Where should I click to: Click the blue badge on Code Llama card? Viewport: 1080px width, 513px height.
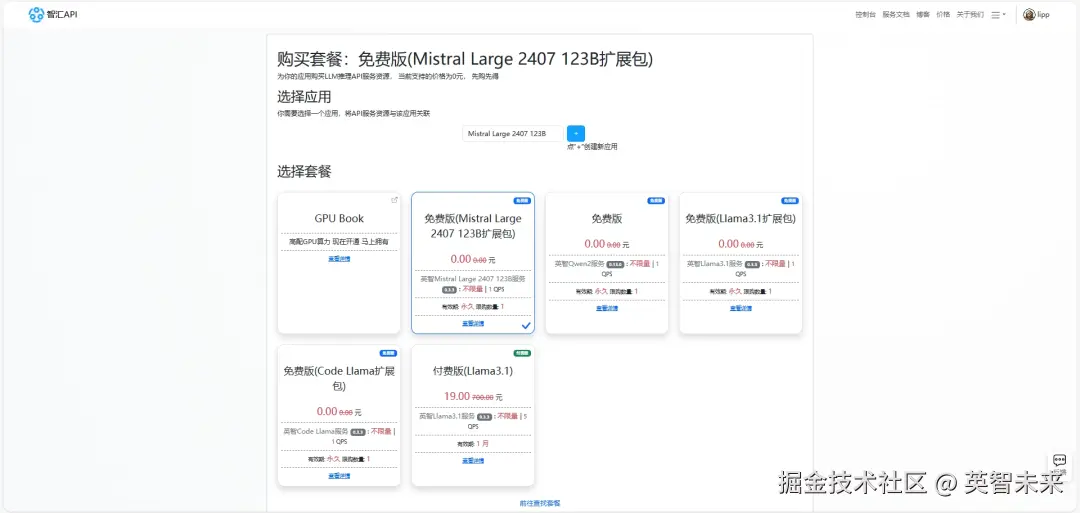pos(388,353)
